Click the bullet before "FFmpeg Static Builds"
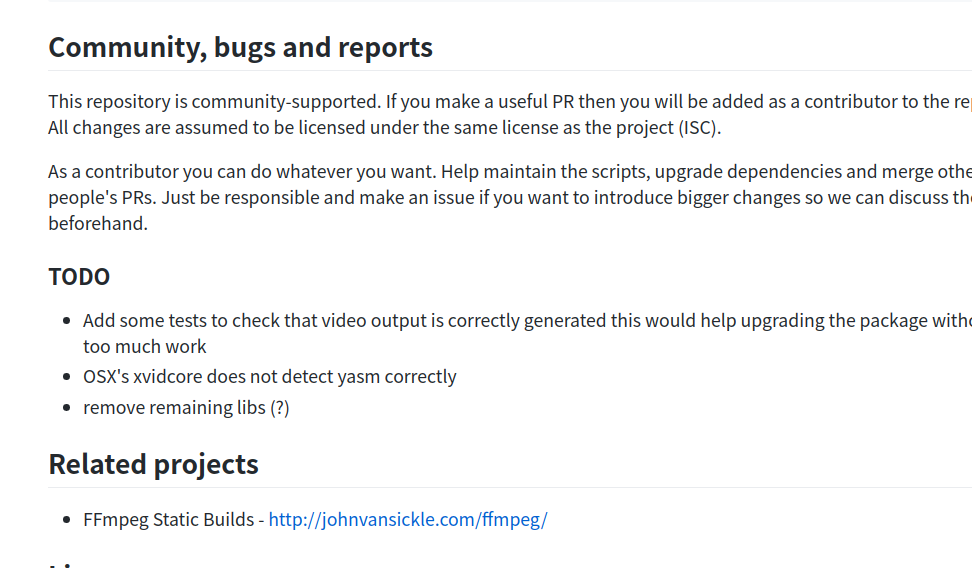 click(66, 520)
